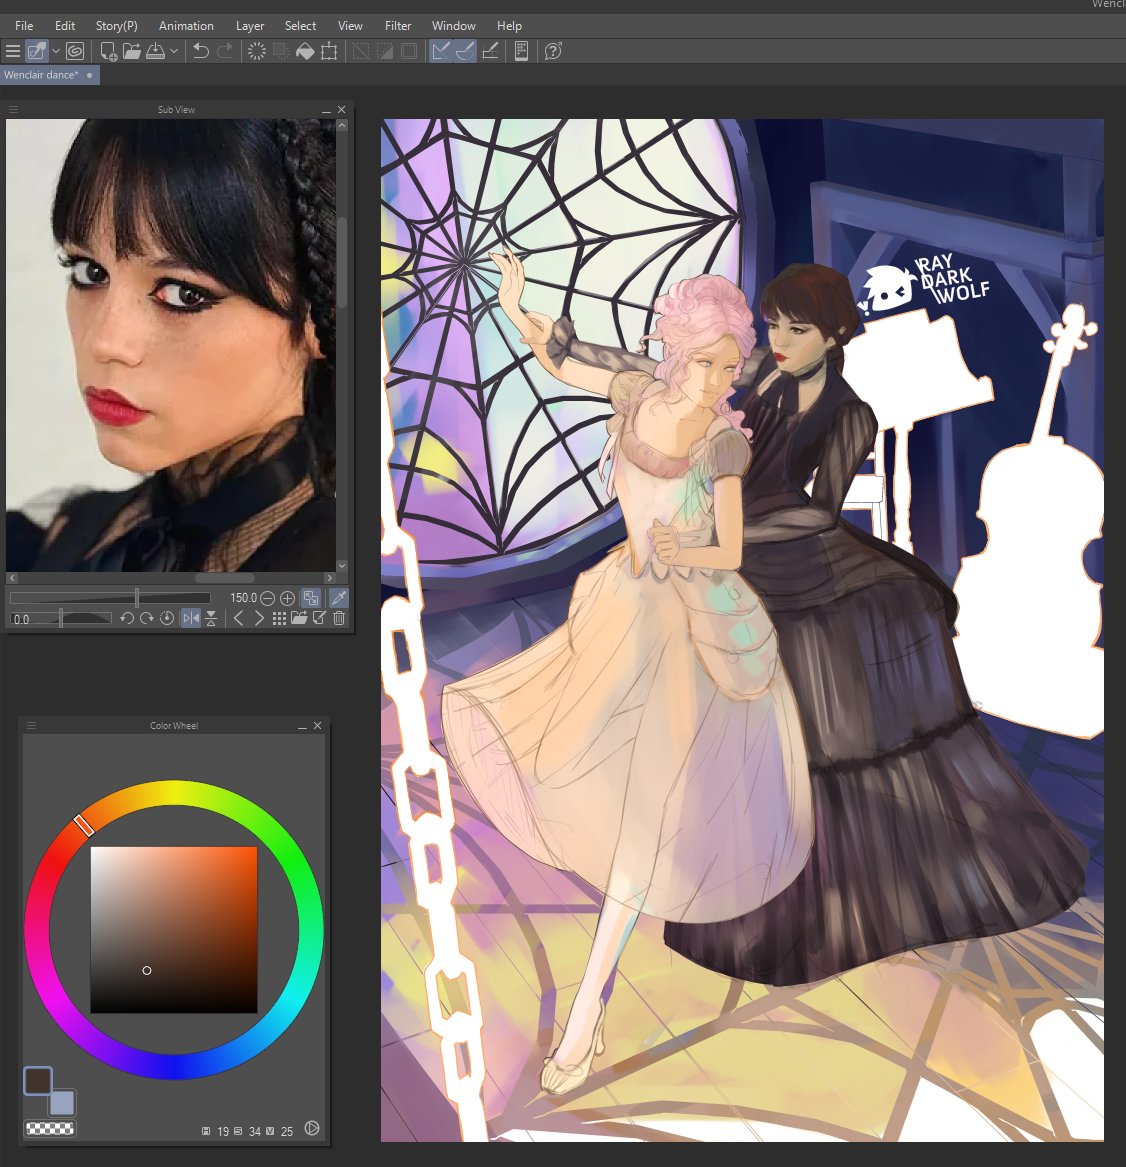Open Sub View image for editing
1126x1167 pixels.
click(319, 618)
